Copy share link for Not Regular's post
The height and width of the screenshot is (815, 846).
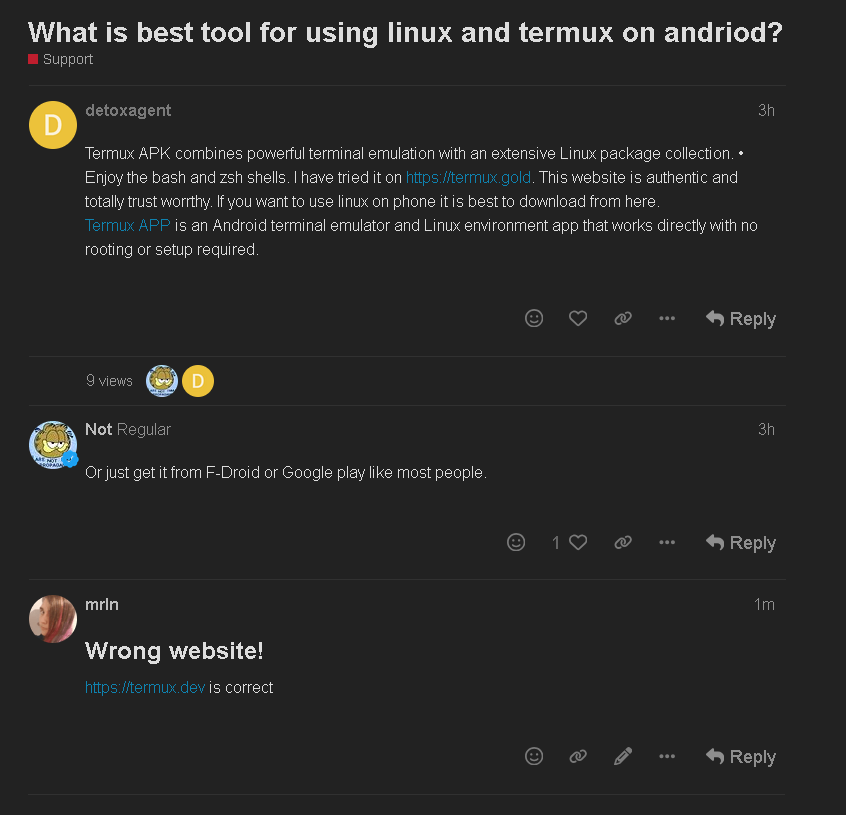click(623, 542)
